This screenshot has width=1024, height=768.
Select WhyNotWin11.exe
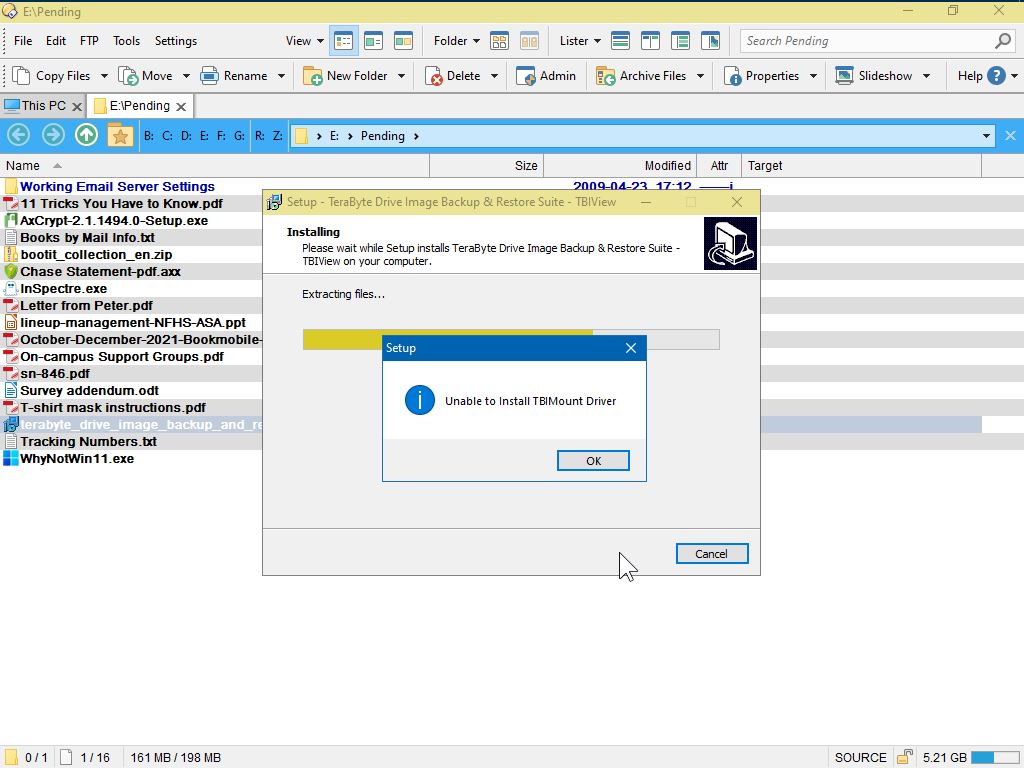(x=77, y=458)
